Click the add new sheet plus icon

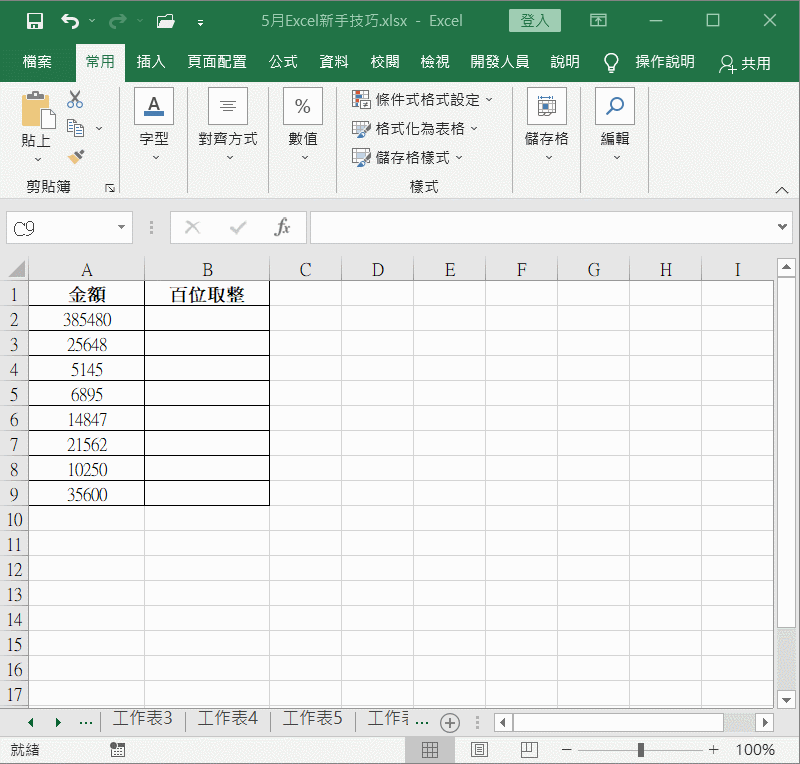coord(450,722)
